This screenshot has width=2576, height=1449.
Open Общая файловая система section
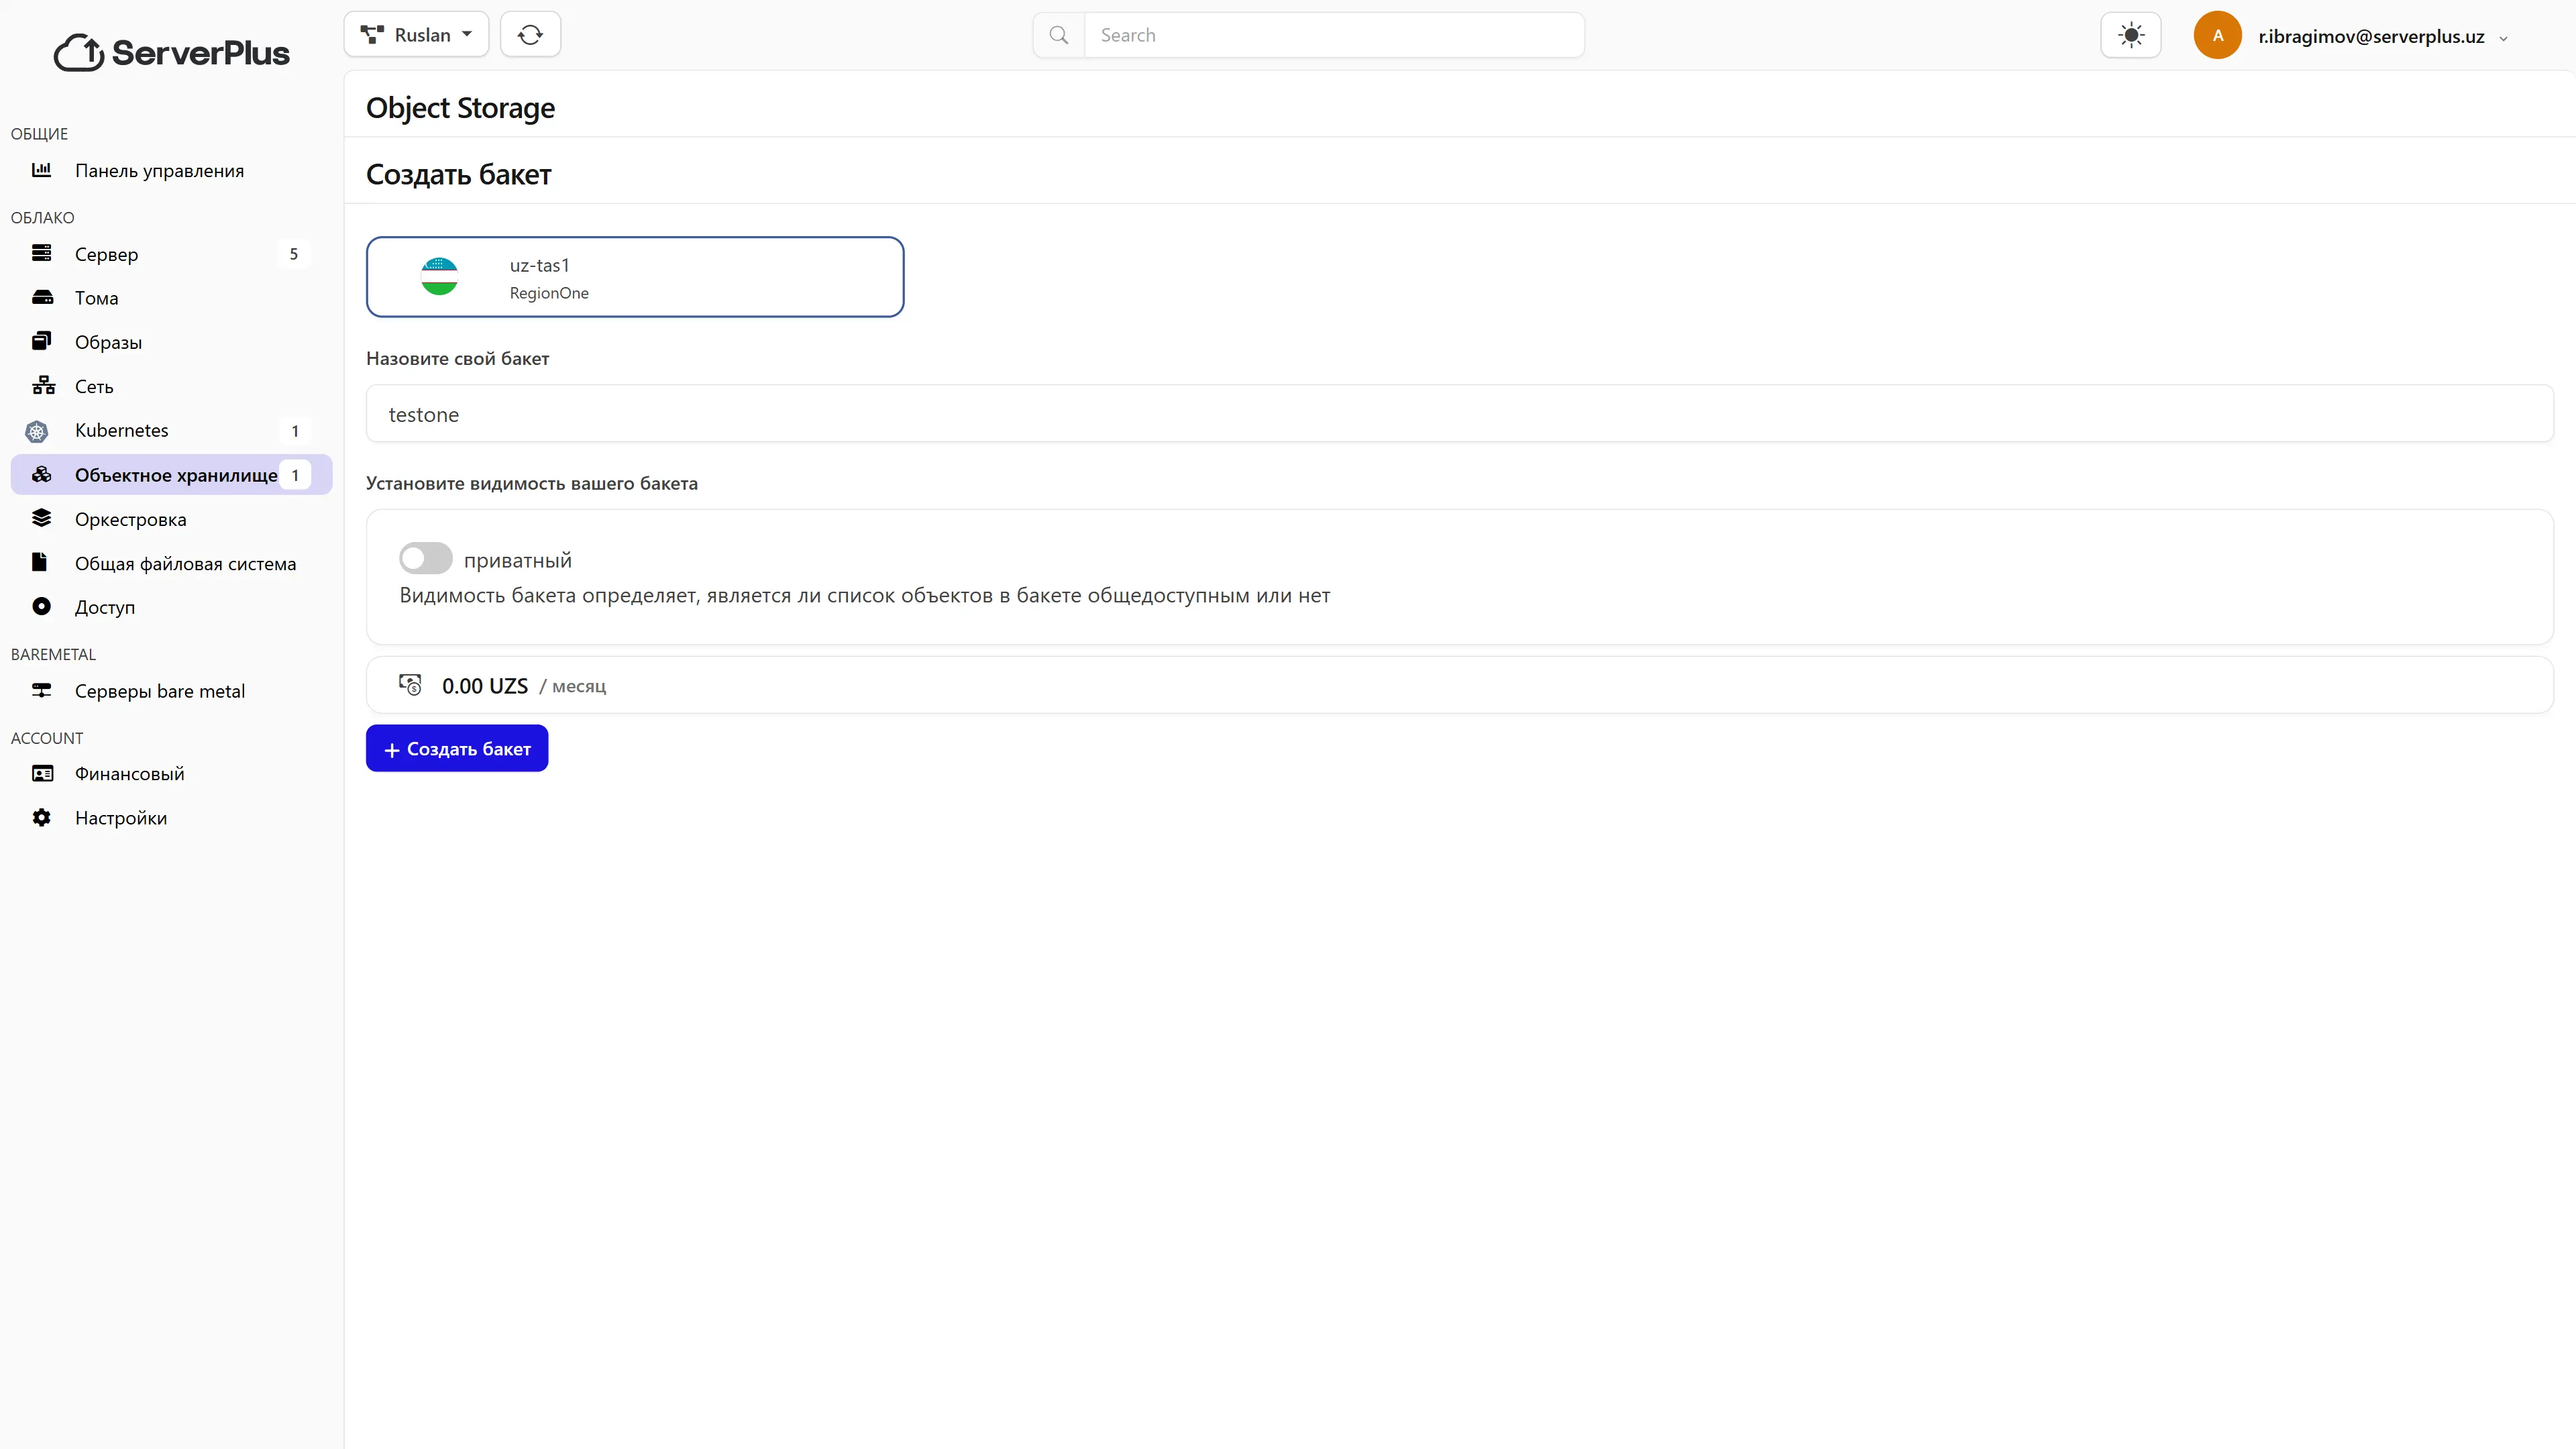[x=185, y=564]
